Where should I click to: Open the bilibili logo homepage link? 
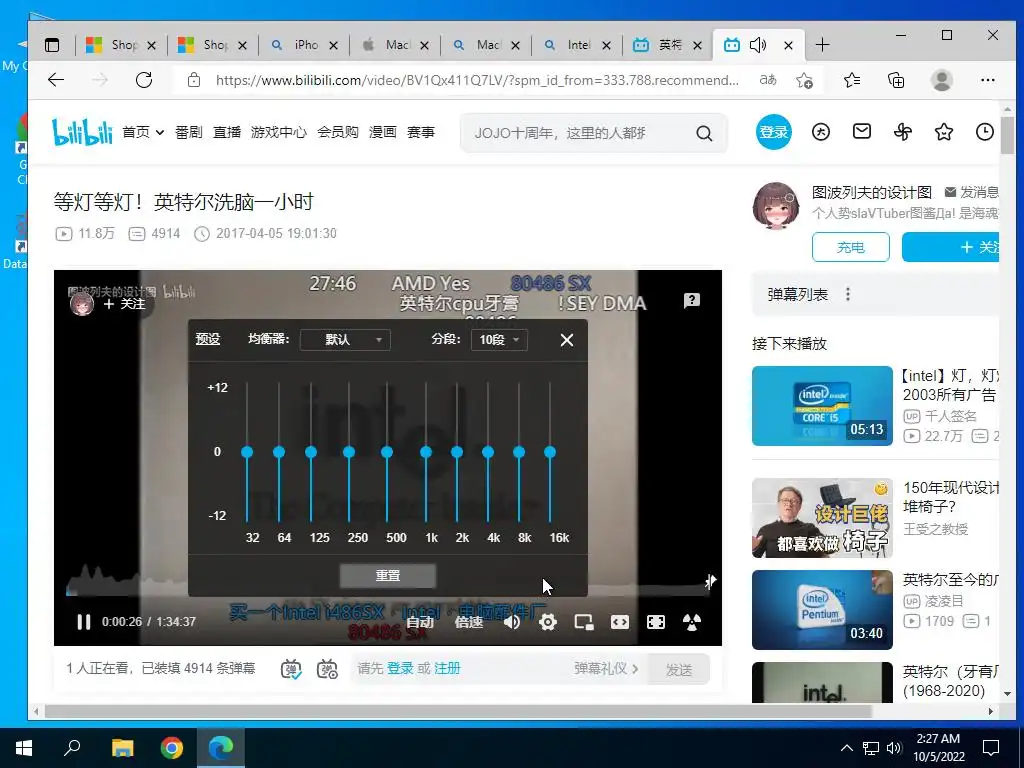click(x=82, y=132)
